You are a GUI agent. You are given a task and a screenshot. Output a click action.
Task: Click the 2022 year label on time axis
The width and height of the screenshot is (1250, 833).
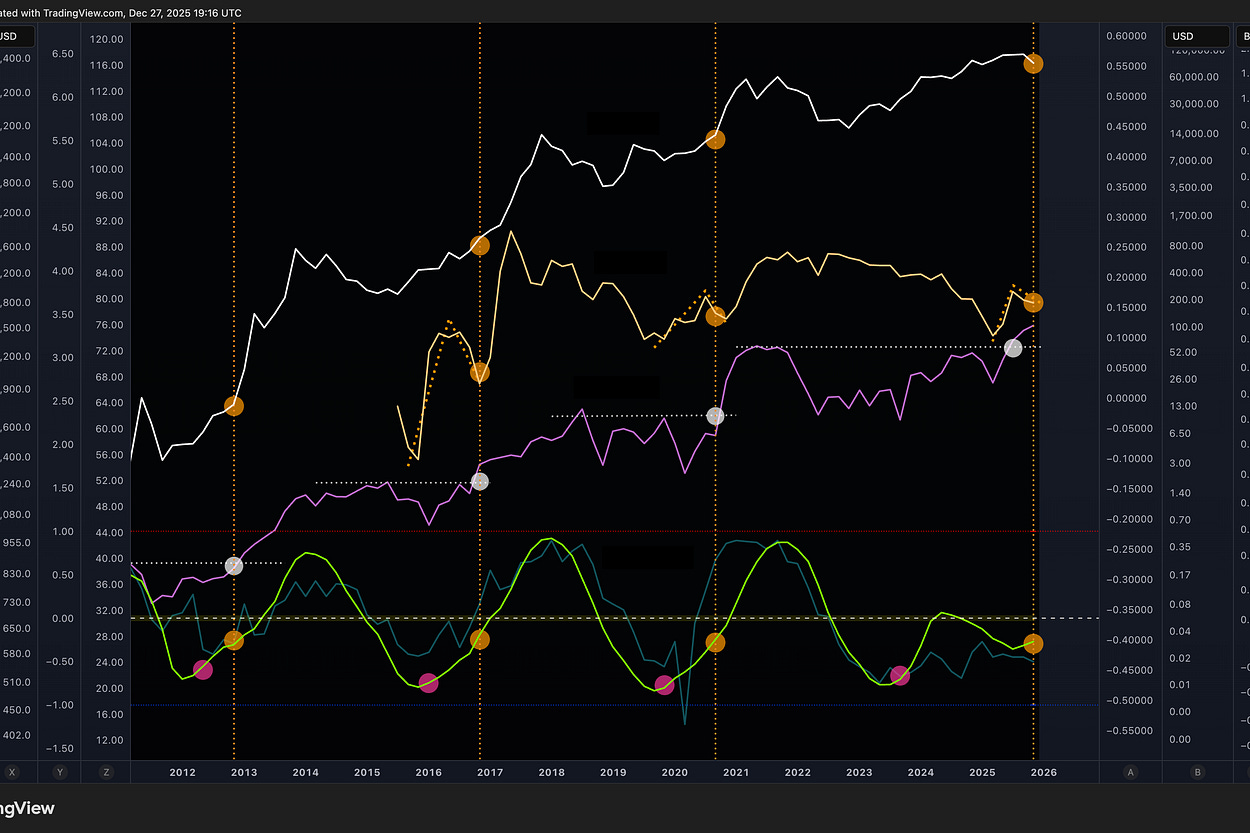tap(797, 772)
